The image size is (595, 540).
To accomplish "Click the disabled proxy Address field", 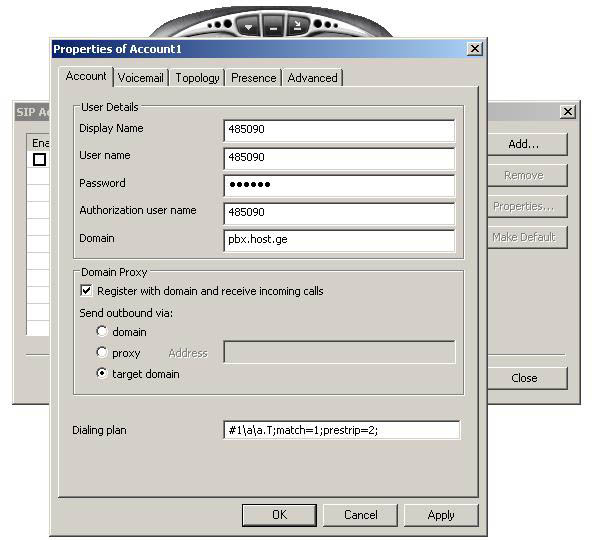I will coord(339,352).
